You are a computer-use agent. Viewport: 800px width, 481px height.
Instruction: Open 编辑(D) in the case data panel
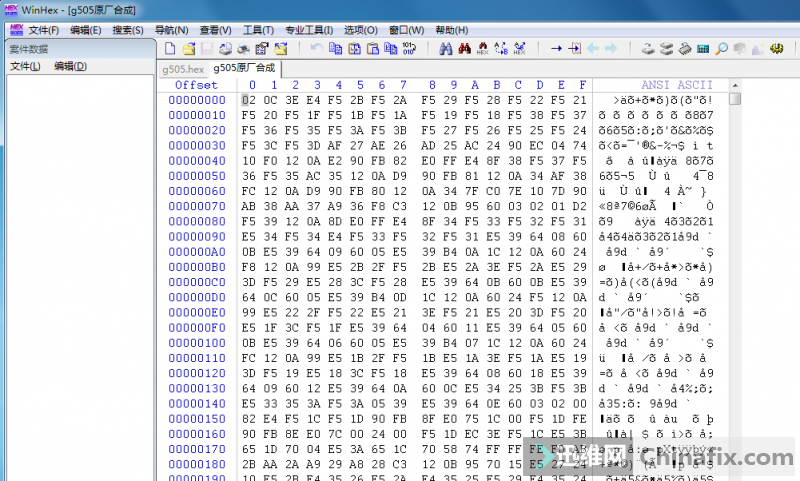click(70, 67)
